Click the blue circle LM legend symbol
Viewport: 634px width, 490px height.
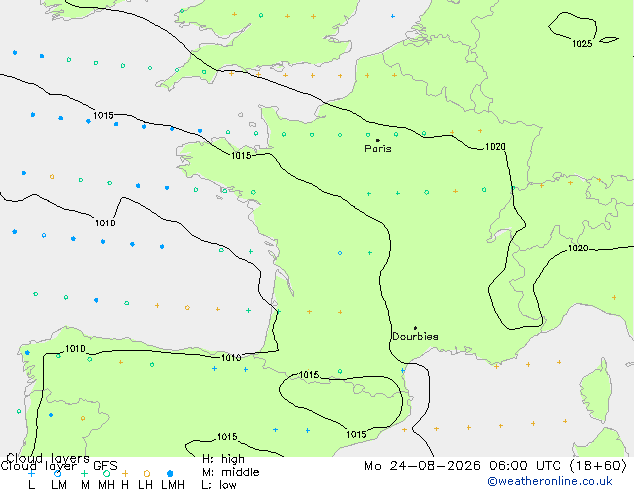tap(57, 473)
